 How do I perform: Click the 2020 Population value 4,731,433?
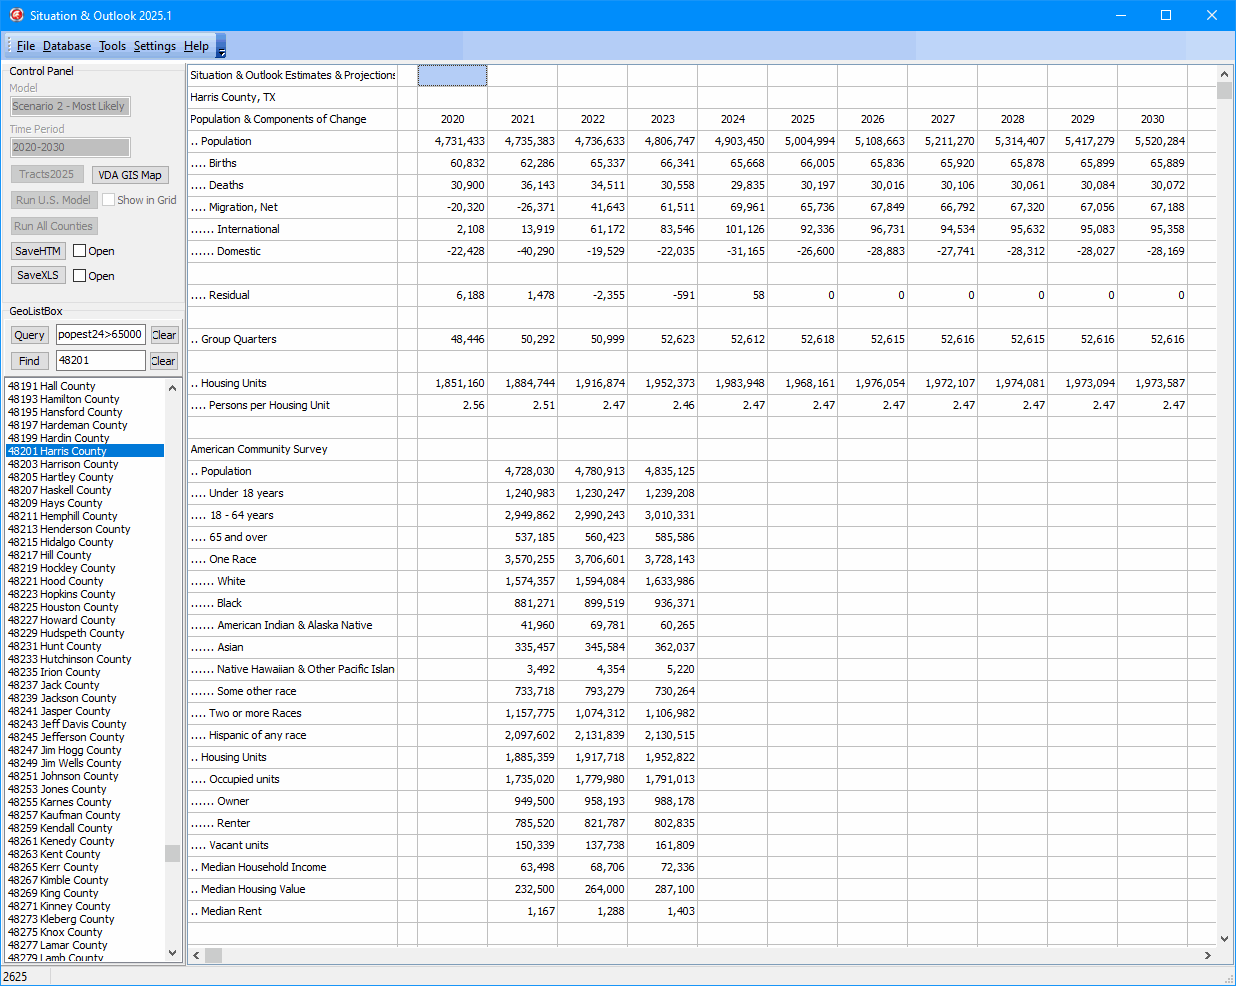coord(452,141)
